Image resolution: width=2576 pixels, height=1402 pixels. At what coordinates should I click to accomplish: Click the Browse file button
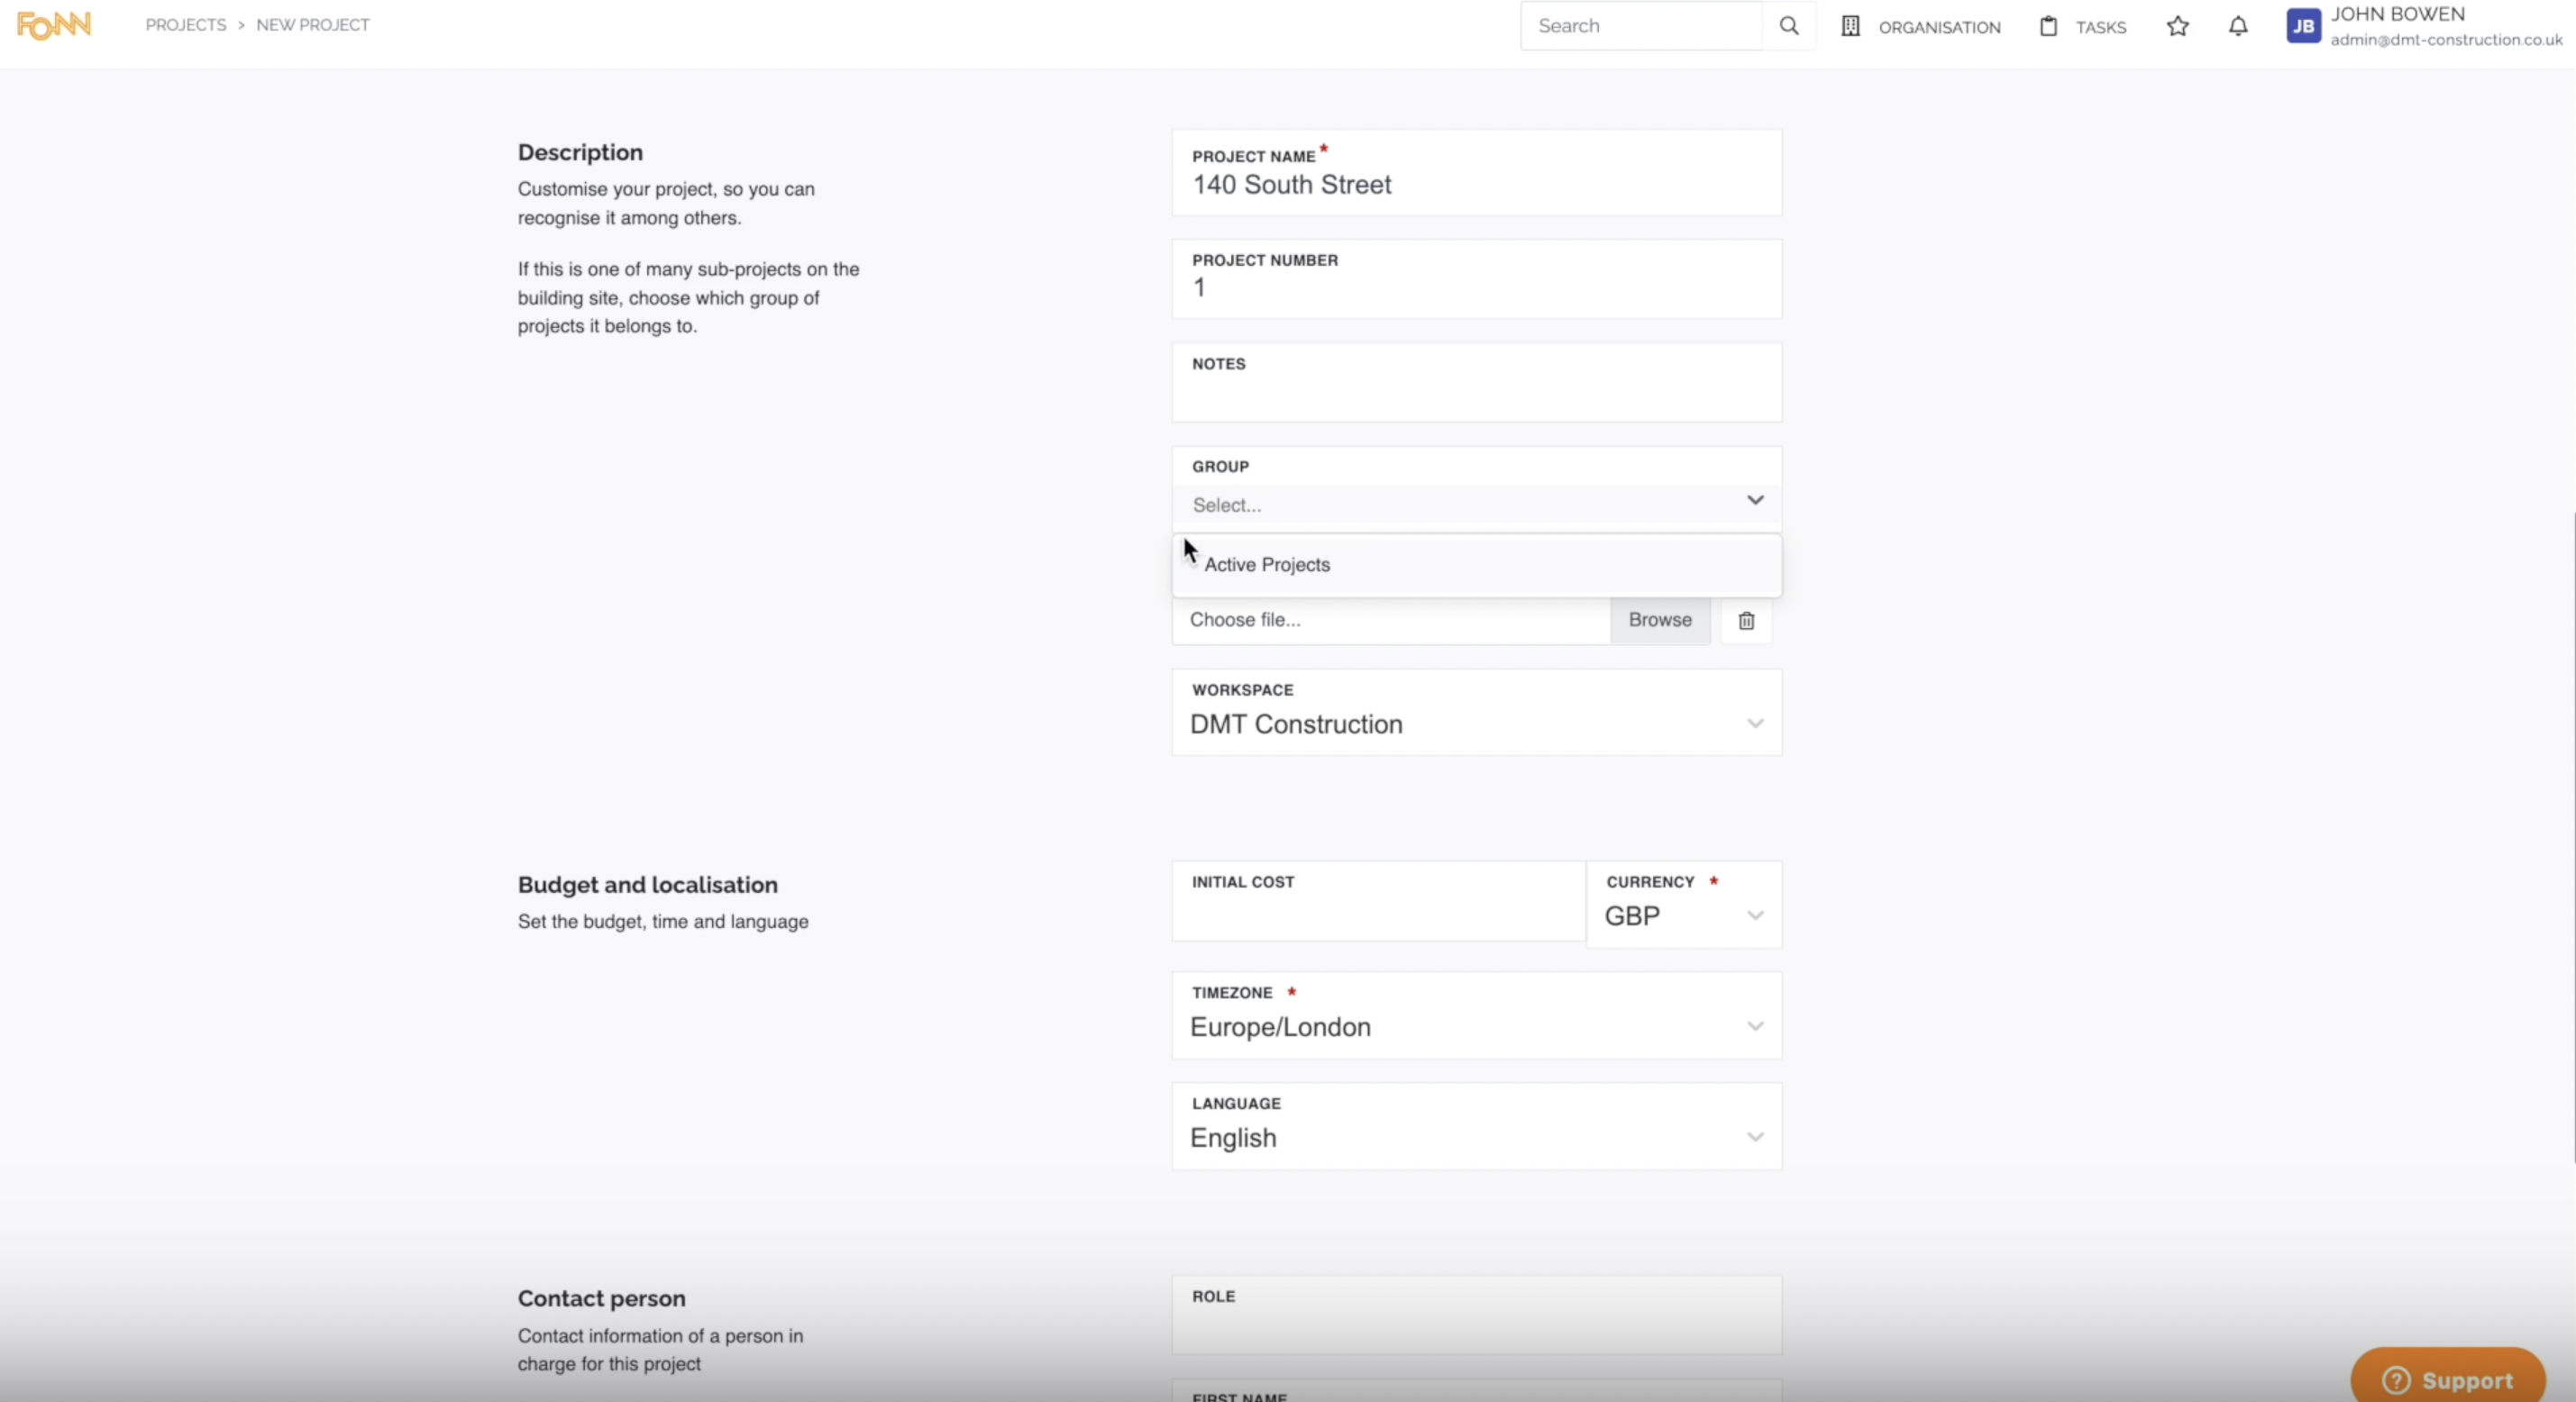coord(1660,620)
